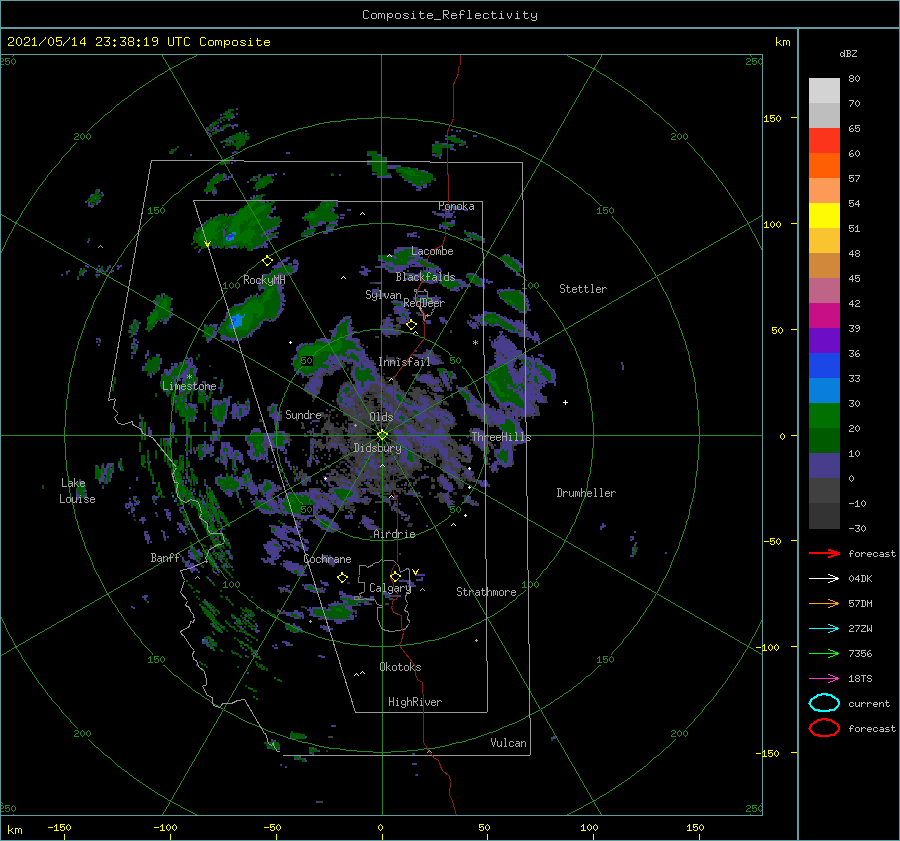Click the 'Lacombe' city label
900x841 pixels.
[x=432, y=251]
